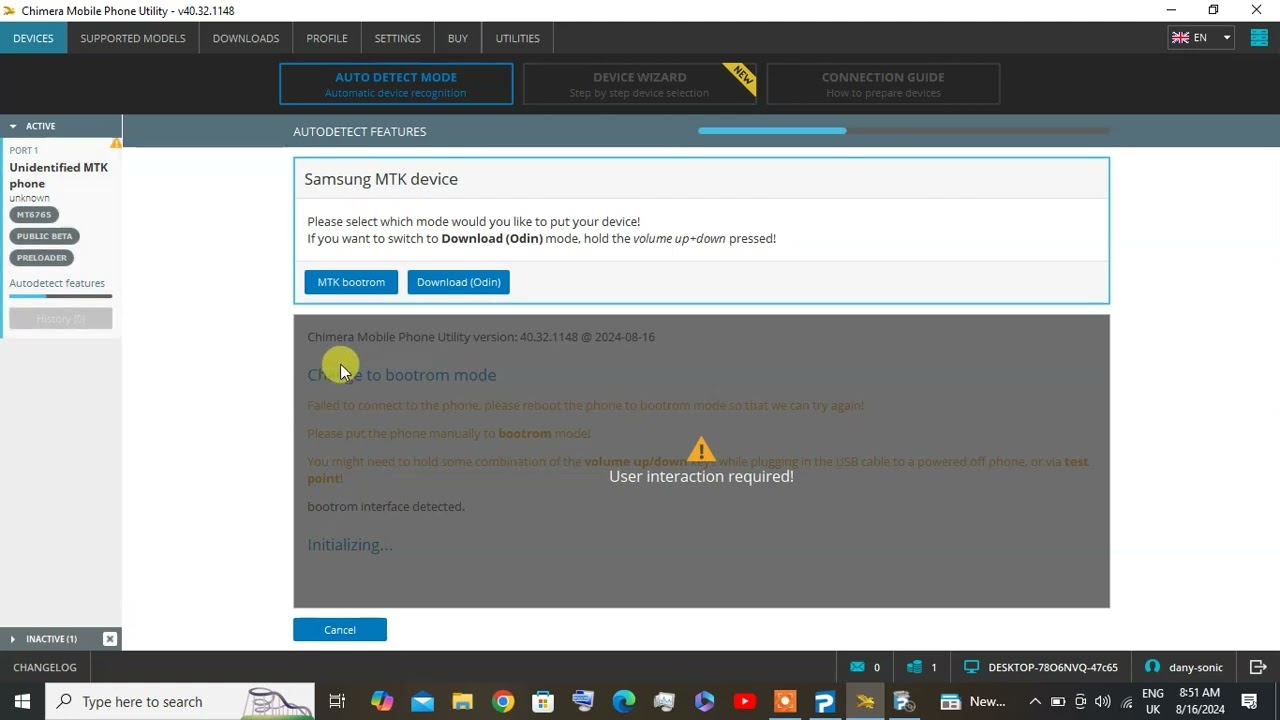Image resolution: width=1280 pixels, height=720 pixels.
Task: Switch to SUPPORTED MODELS tab
Action: [133, 38]
